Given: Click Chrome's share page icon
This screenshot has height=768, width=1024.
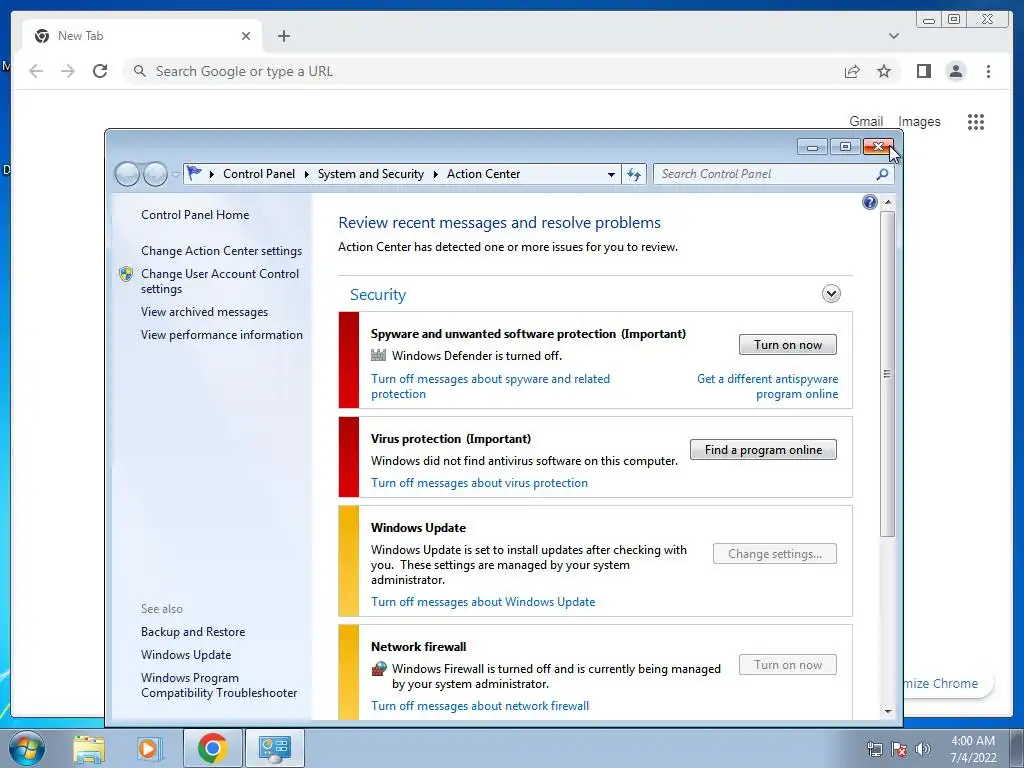Looking at the screenshot, I should pyautogui.click(x=852, y=71).
